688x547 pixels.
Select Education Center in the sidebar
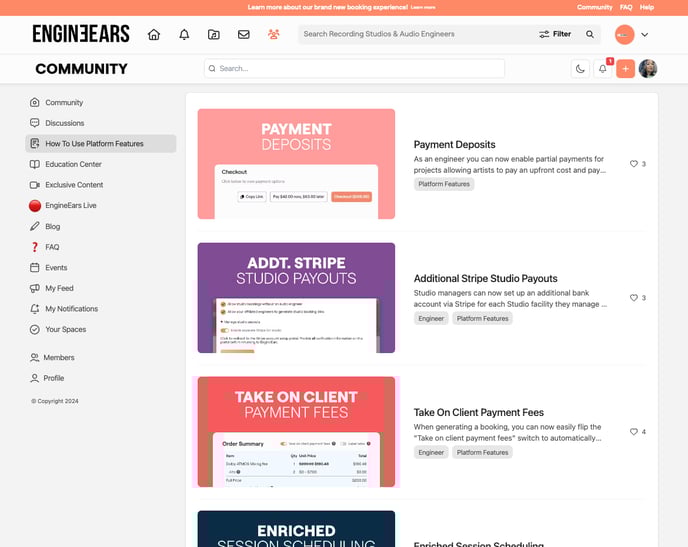tap(73, 164)
